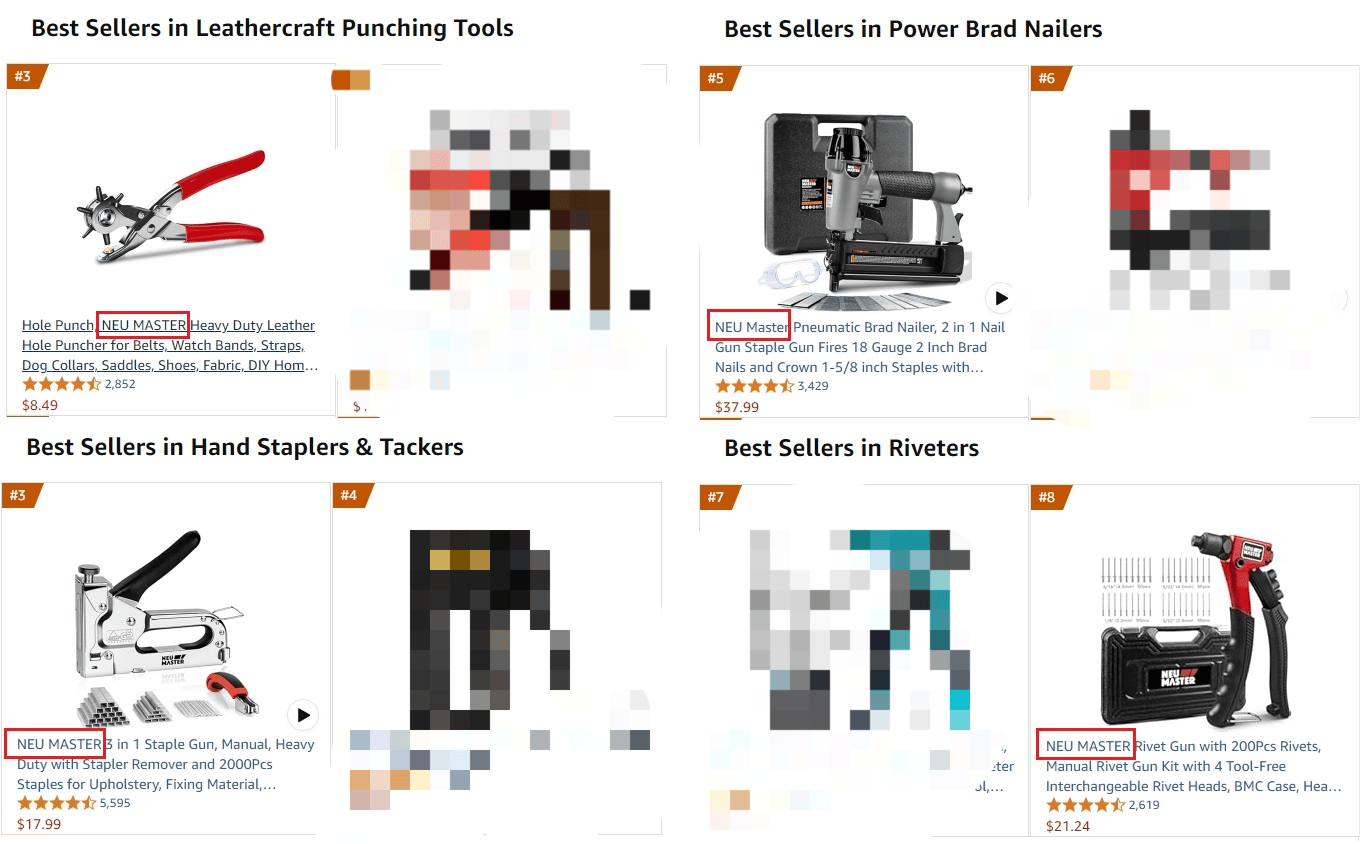View the 2,852 ratings for hole punch
Viewport: 1360px width, 844px height.
120,384
